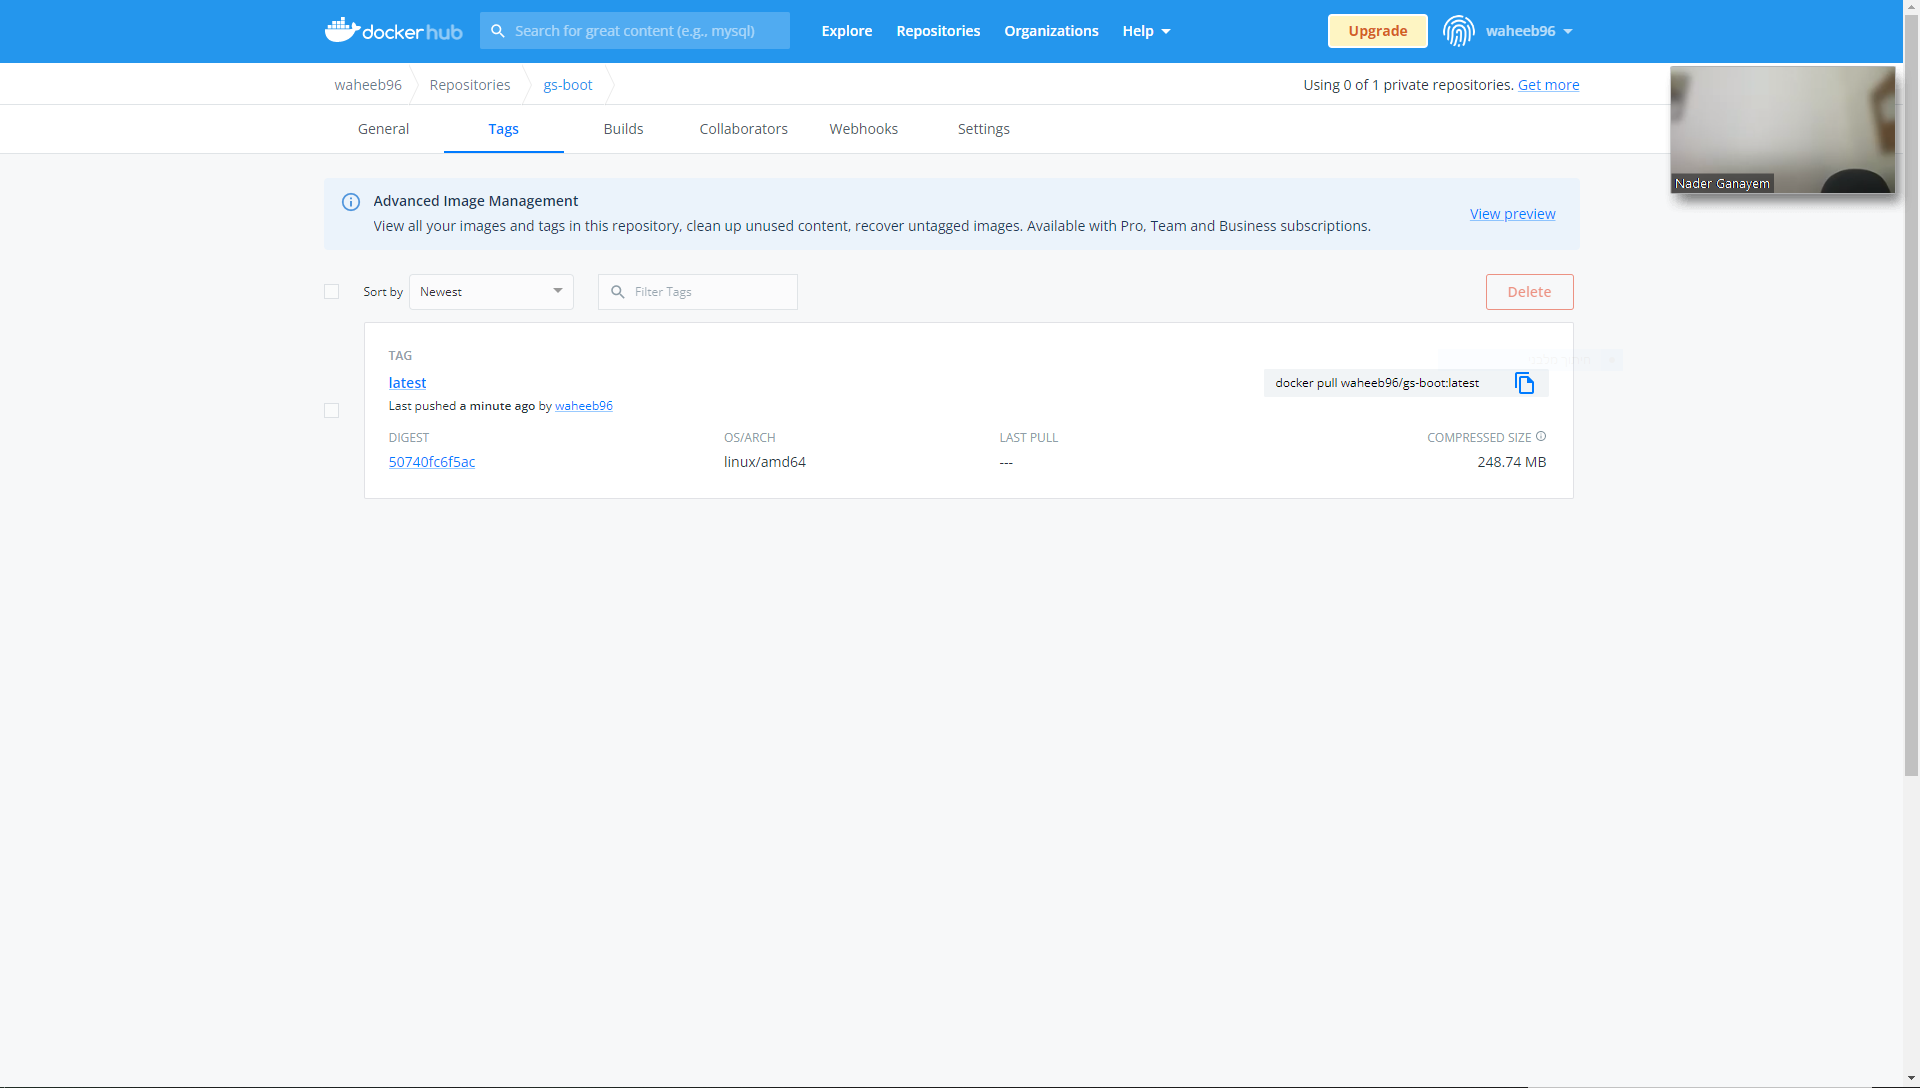Check the checkbox beside the latest tag
Screen dimensions: 1920x1088
331,410
